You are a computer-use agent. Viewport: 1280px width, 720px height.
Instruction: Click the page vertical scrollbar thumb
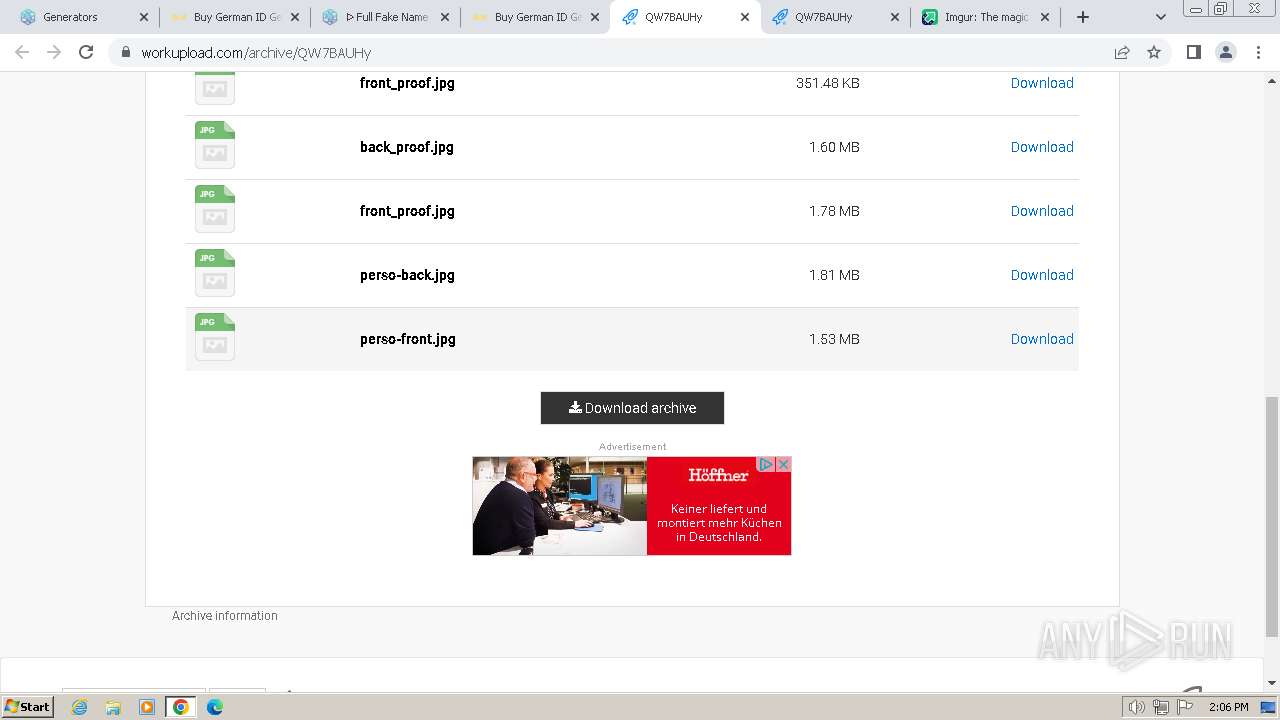1271,516
